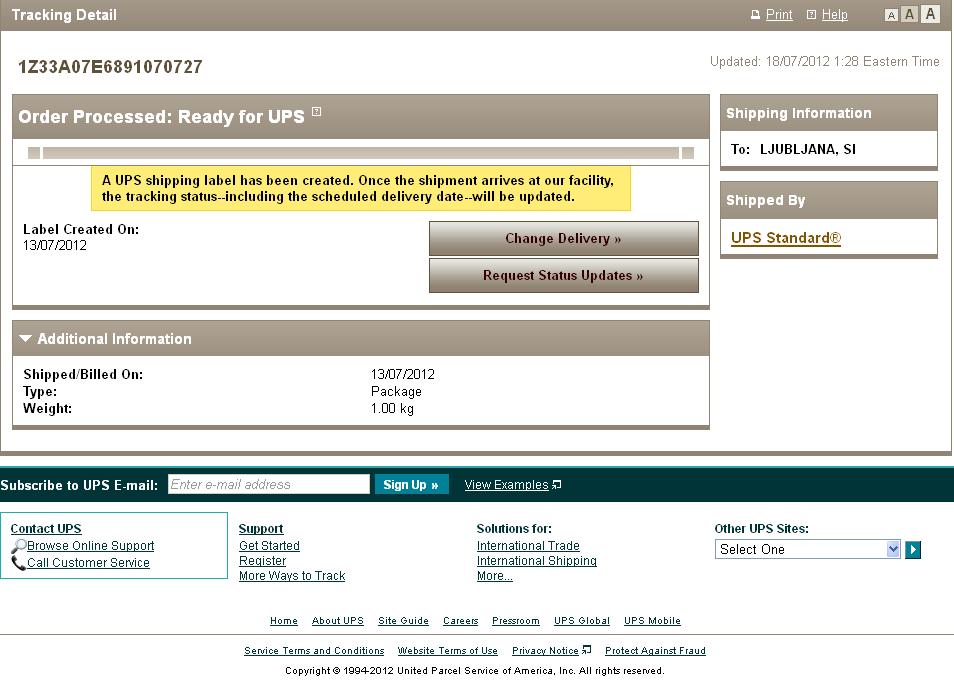The height and width of the screenshot is (692, 954).
Task: Click the View Examples link
Action: (506, 484)
